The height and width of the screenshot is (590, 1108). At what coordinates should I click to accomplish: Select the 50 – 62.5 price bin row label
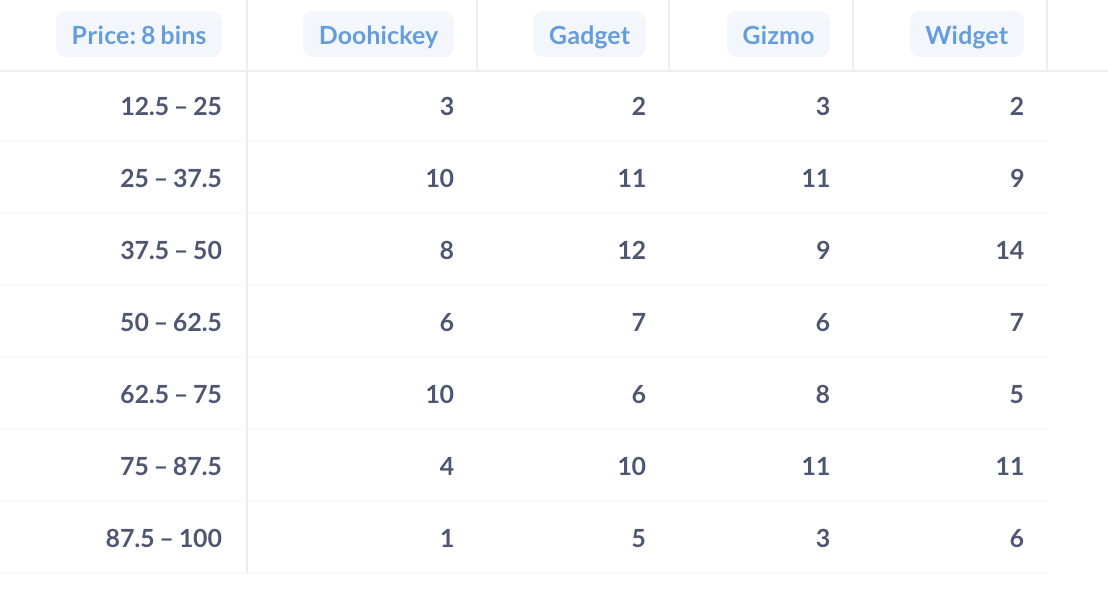(170, 321)
